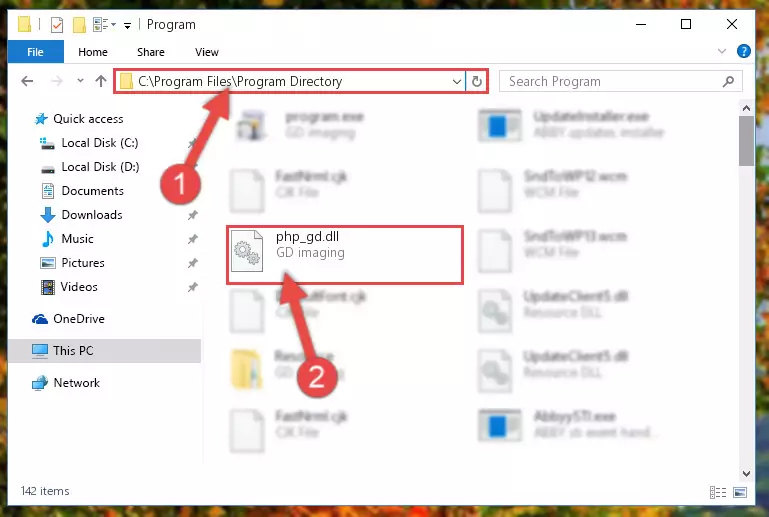
Task: Click the vertical scrollbar down arrow
Action: click(746, 473)
